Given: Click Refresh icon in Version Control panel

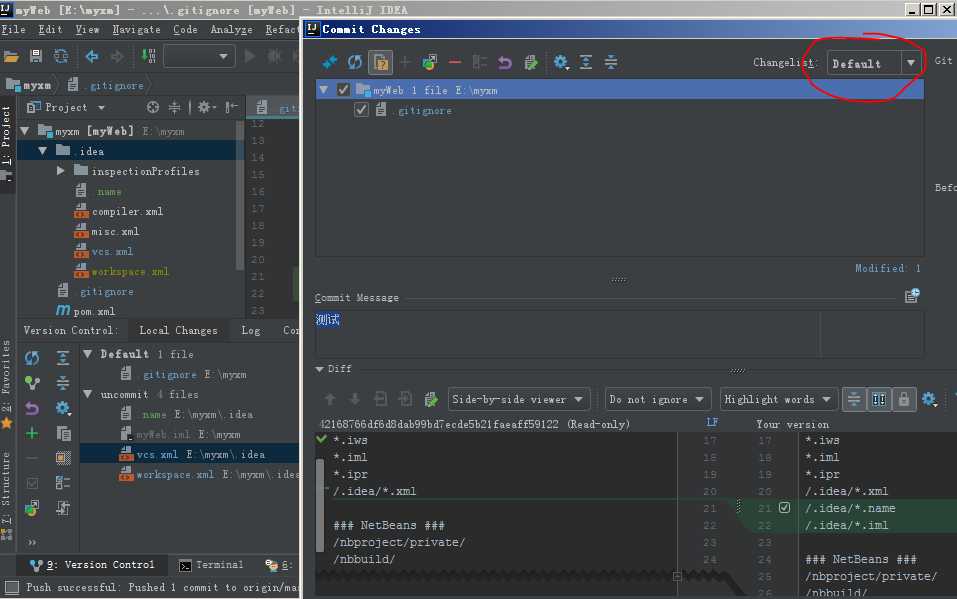Looking at the screenshot, I should (32, 358).
